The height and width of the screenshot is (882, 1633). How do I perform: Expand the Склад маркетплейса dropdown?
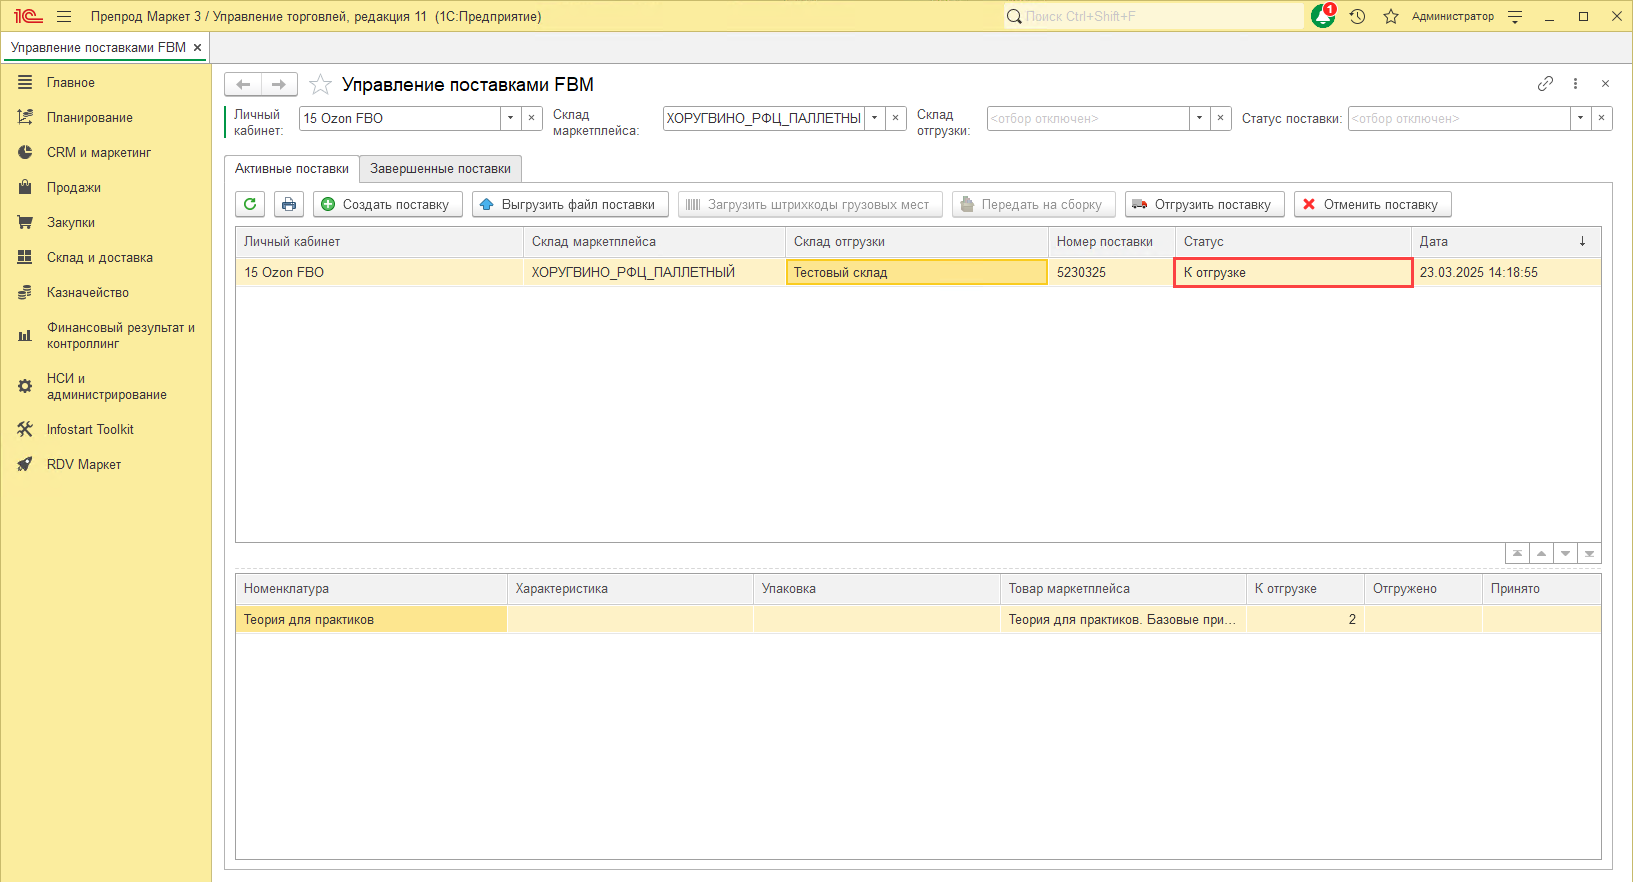[x=874, y=118]
